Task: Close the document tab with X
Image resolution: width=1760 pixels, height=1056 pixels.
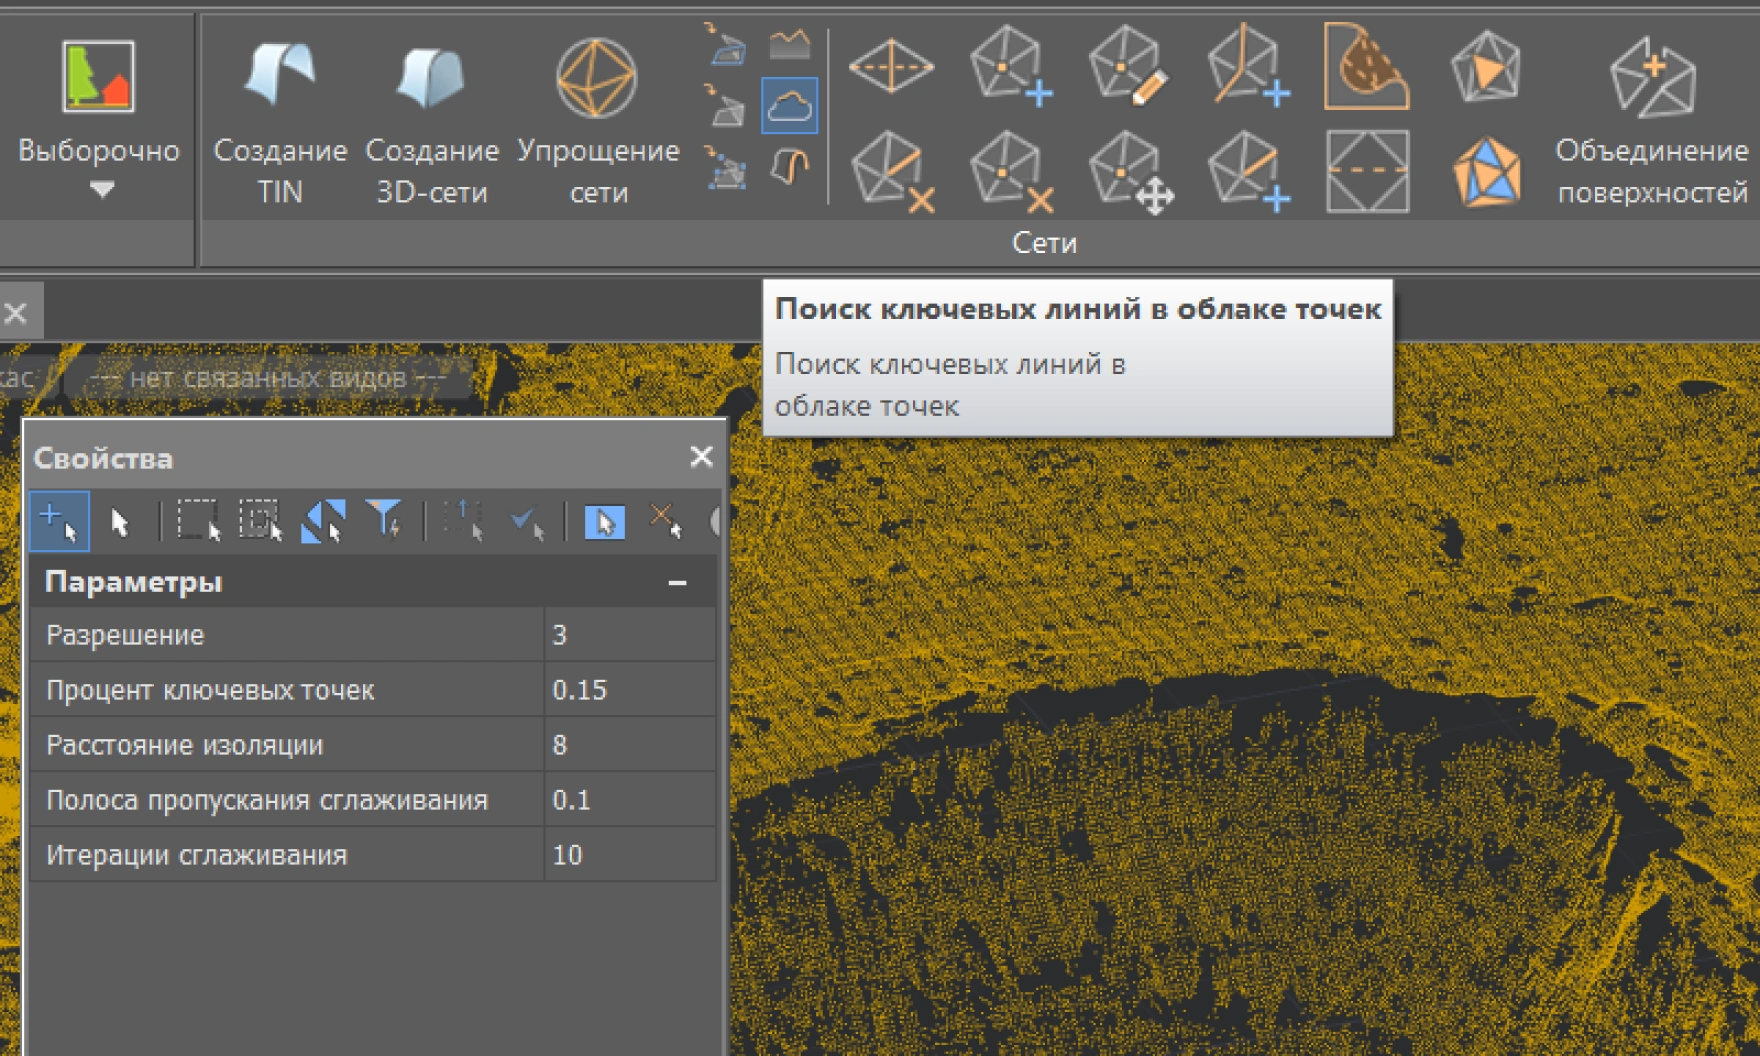Action: coord(16,314)
